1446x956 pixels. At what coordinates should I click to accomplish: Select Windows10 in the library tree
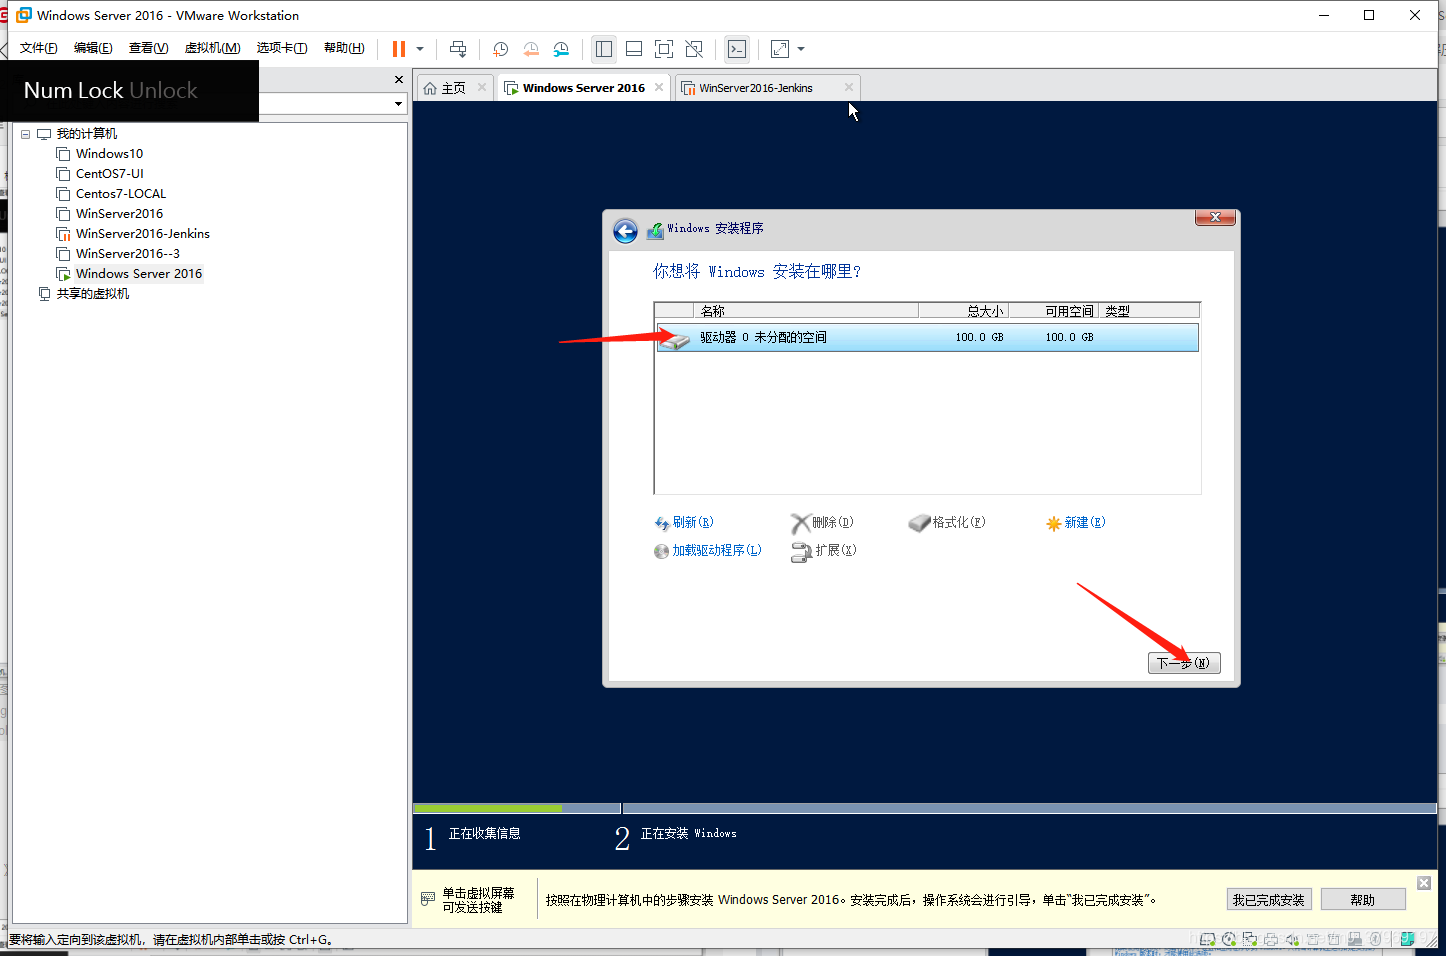(109, 154)
